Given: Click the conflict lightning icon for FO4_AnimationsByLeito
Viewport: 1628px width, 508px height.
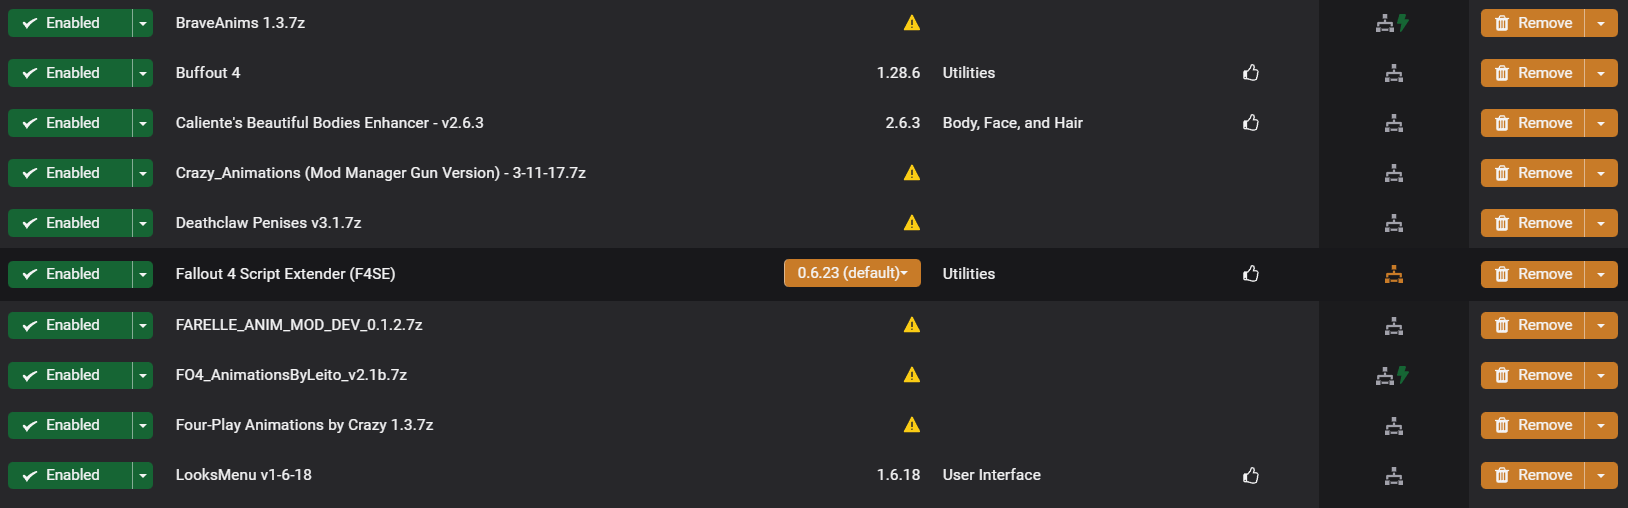Looking at the screenshot, I should pyautogui.click(x=1403, y=375).
